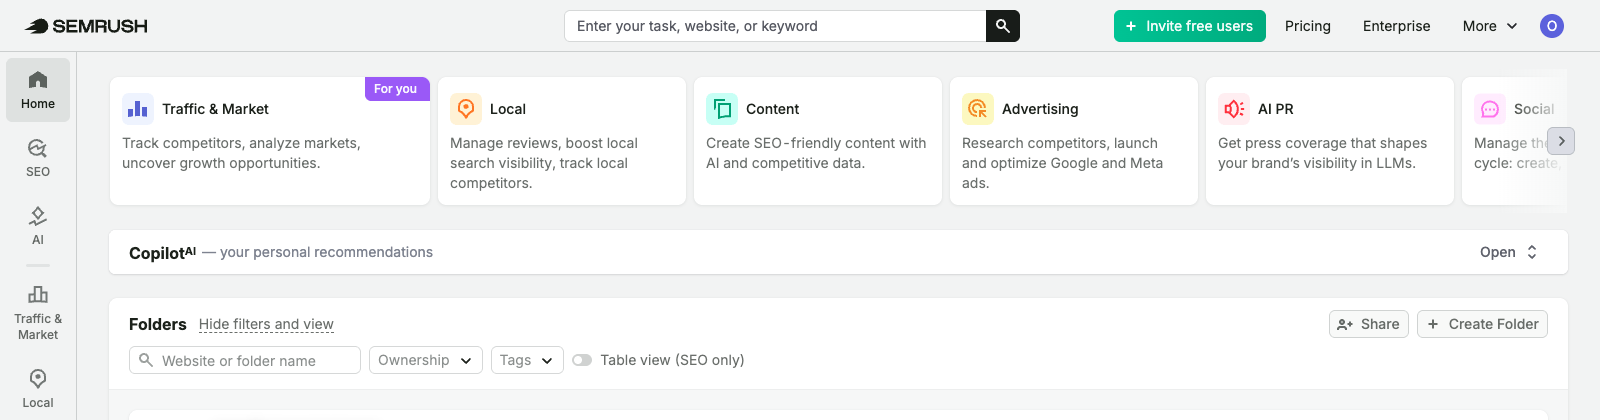Click the For you badge
The width and height of the screenshot is (1600, 420).
[396, 89]
